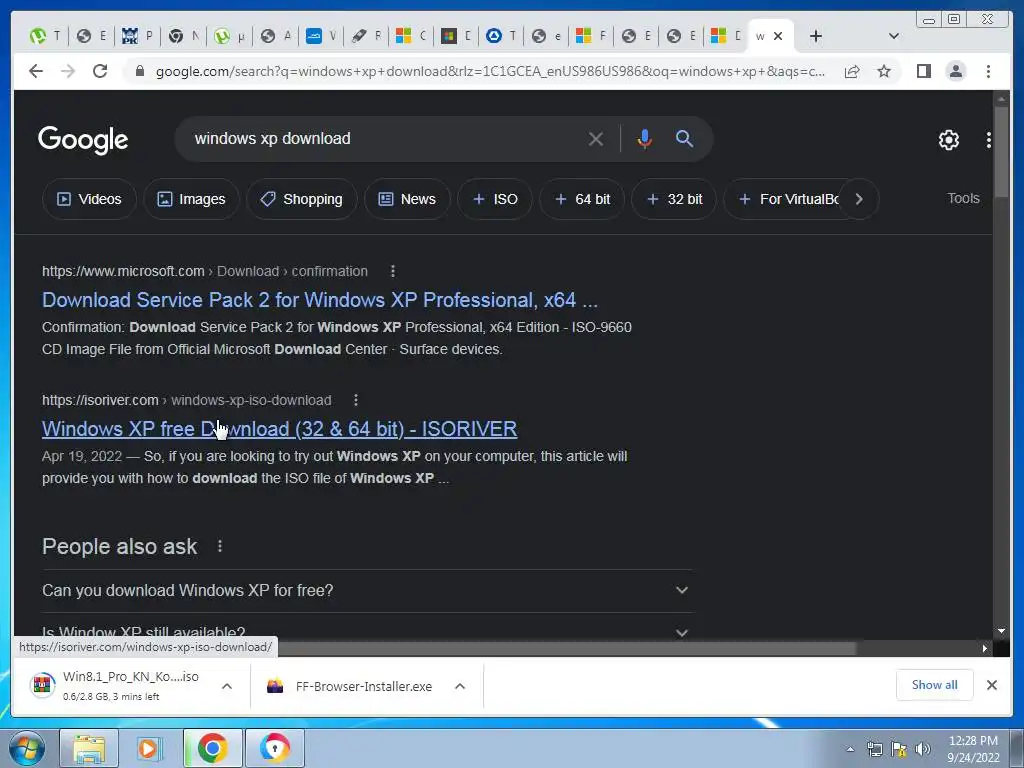Bookmark this page with the star icon
Screen dimensions: 1024x768
884,71
